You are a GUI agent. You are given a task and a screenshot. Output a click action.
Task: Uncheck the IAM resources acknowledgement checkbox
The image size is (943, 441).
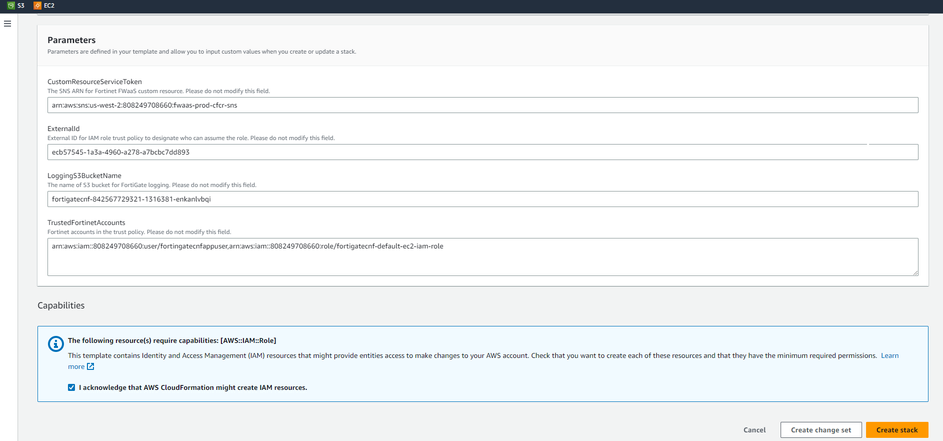71,387
